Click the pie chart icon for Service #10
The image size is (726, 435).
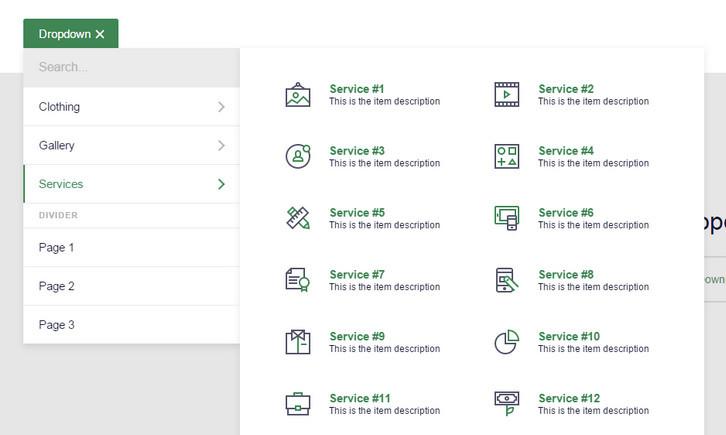coord(507,342)
